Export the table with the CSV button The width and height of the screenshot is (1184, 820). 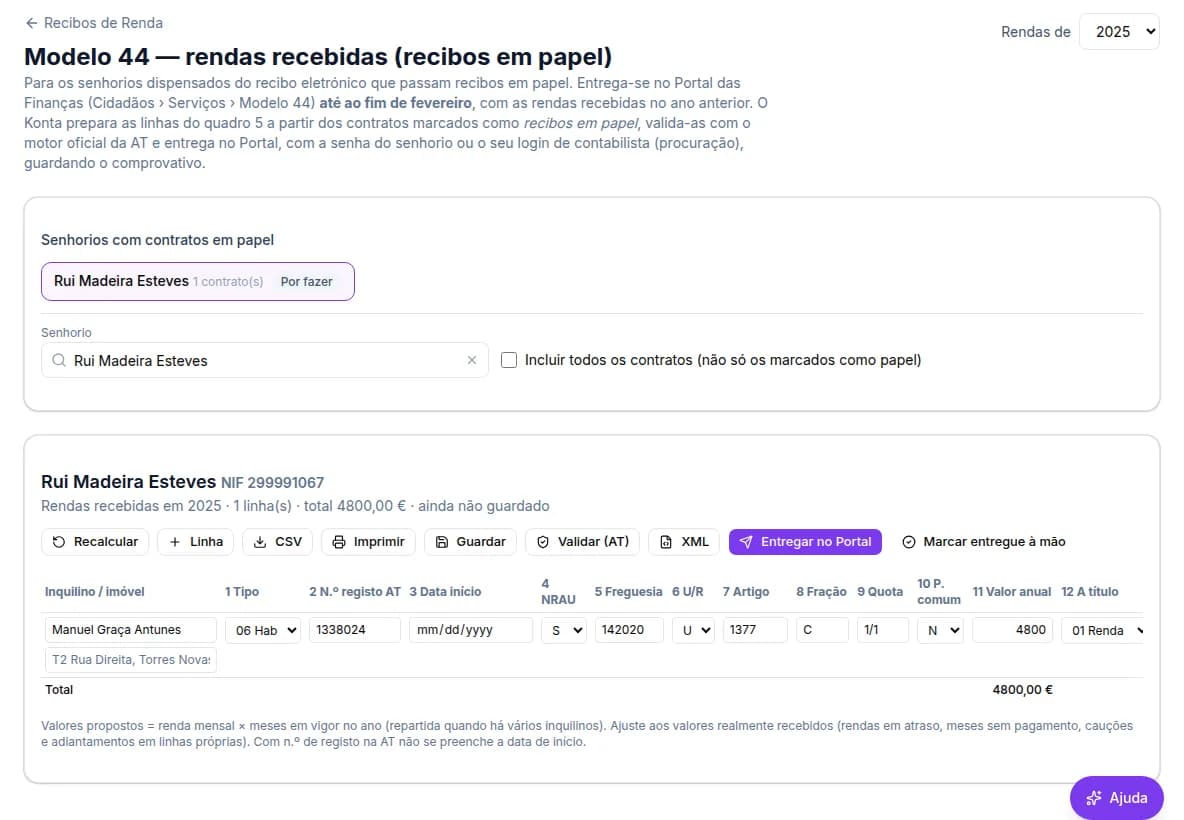(277, 542)
